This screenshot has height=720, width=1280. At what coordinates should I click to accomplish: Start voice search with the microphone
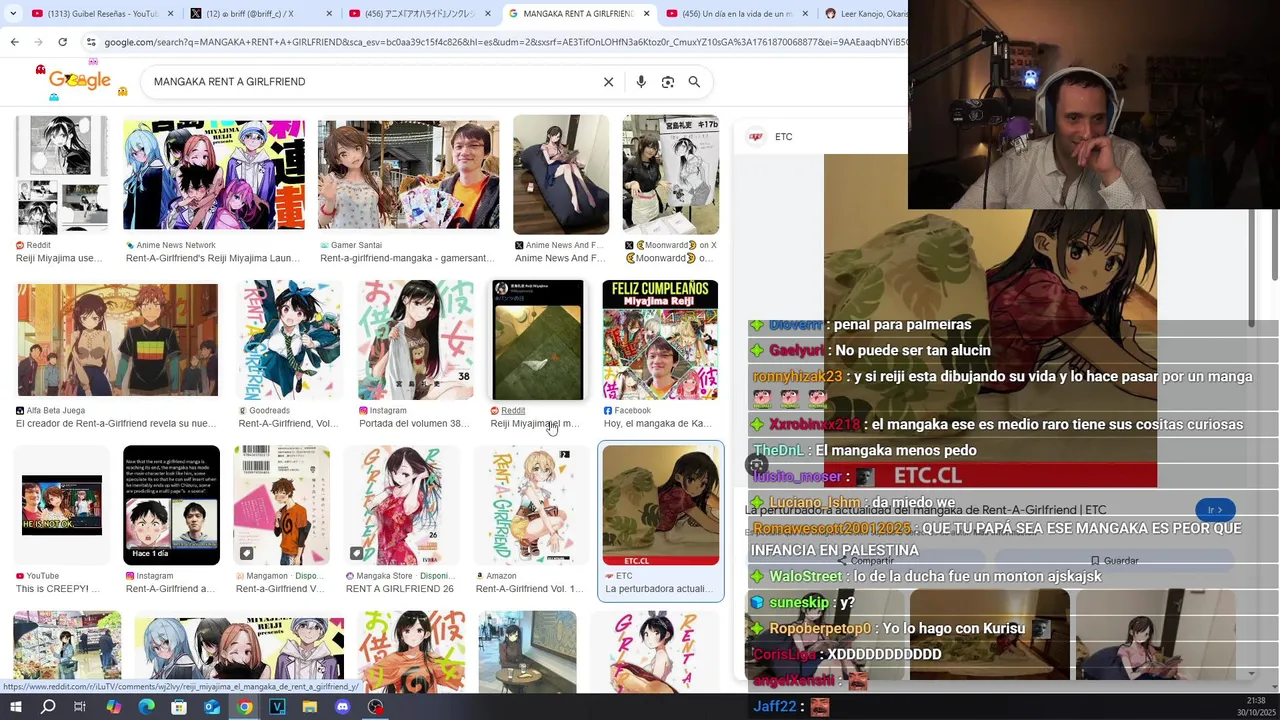click(x=641, y=82)
